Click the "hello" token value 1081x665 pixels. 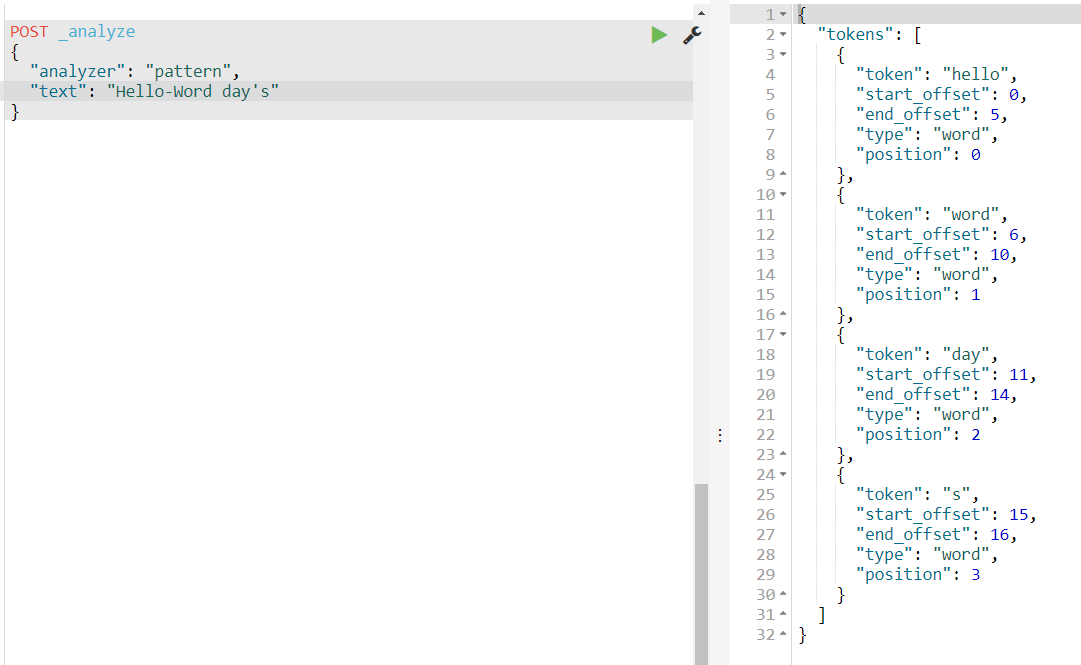976,74
